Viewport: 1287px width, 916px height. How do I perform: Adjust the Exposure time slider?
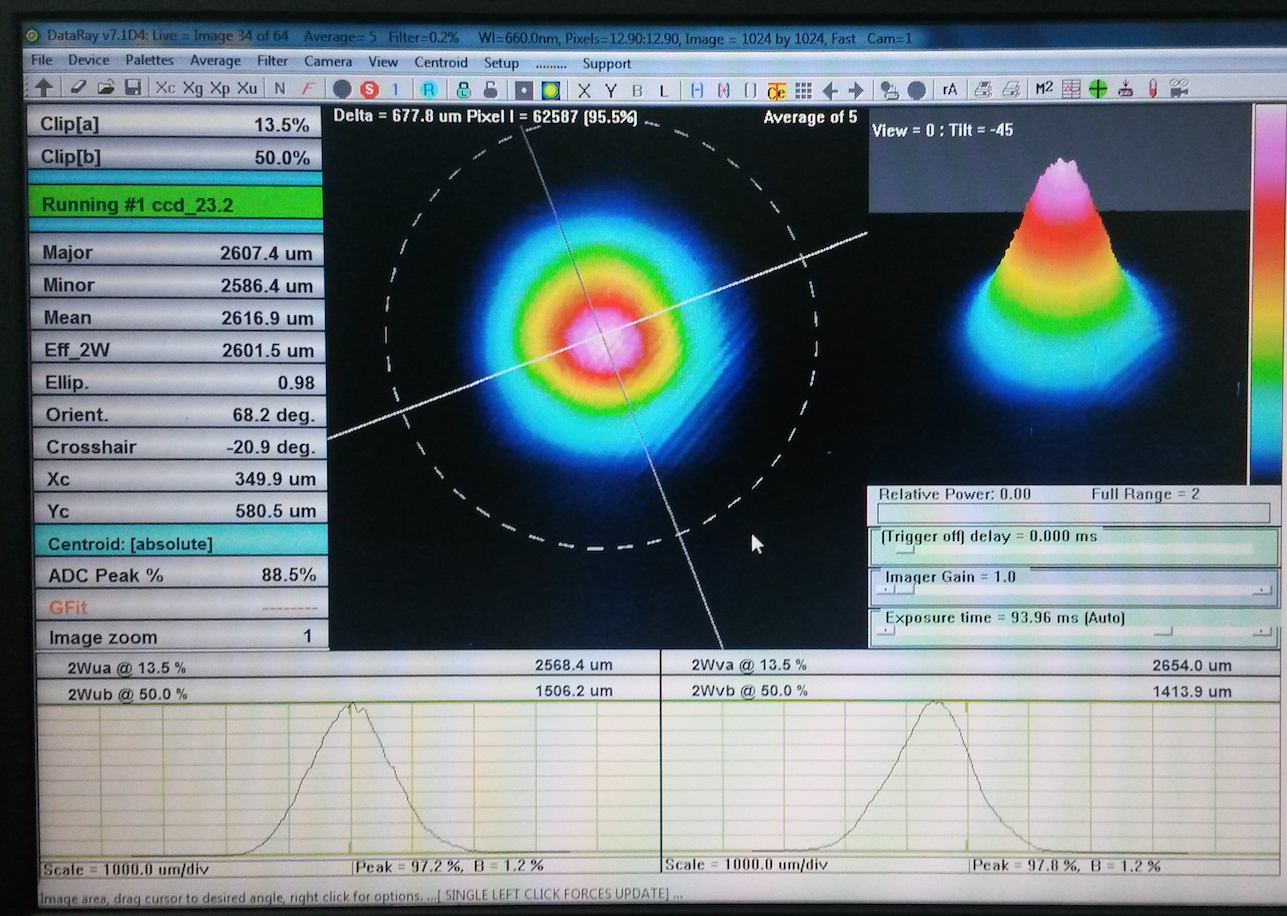point(1074,631)
